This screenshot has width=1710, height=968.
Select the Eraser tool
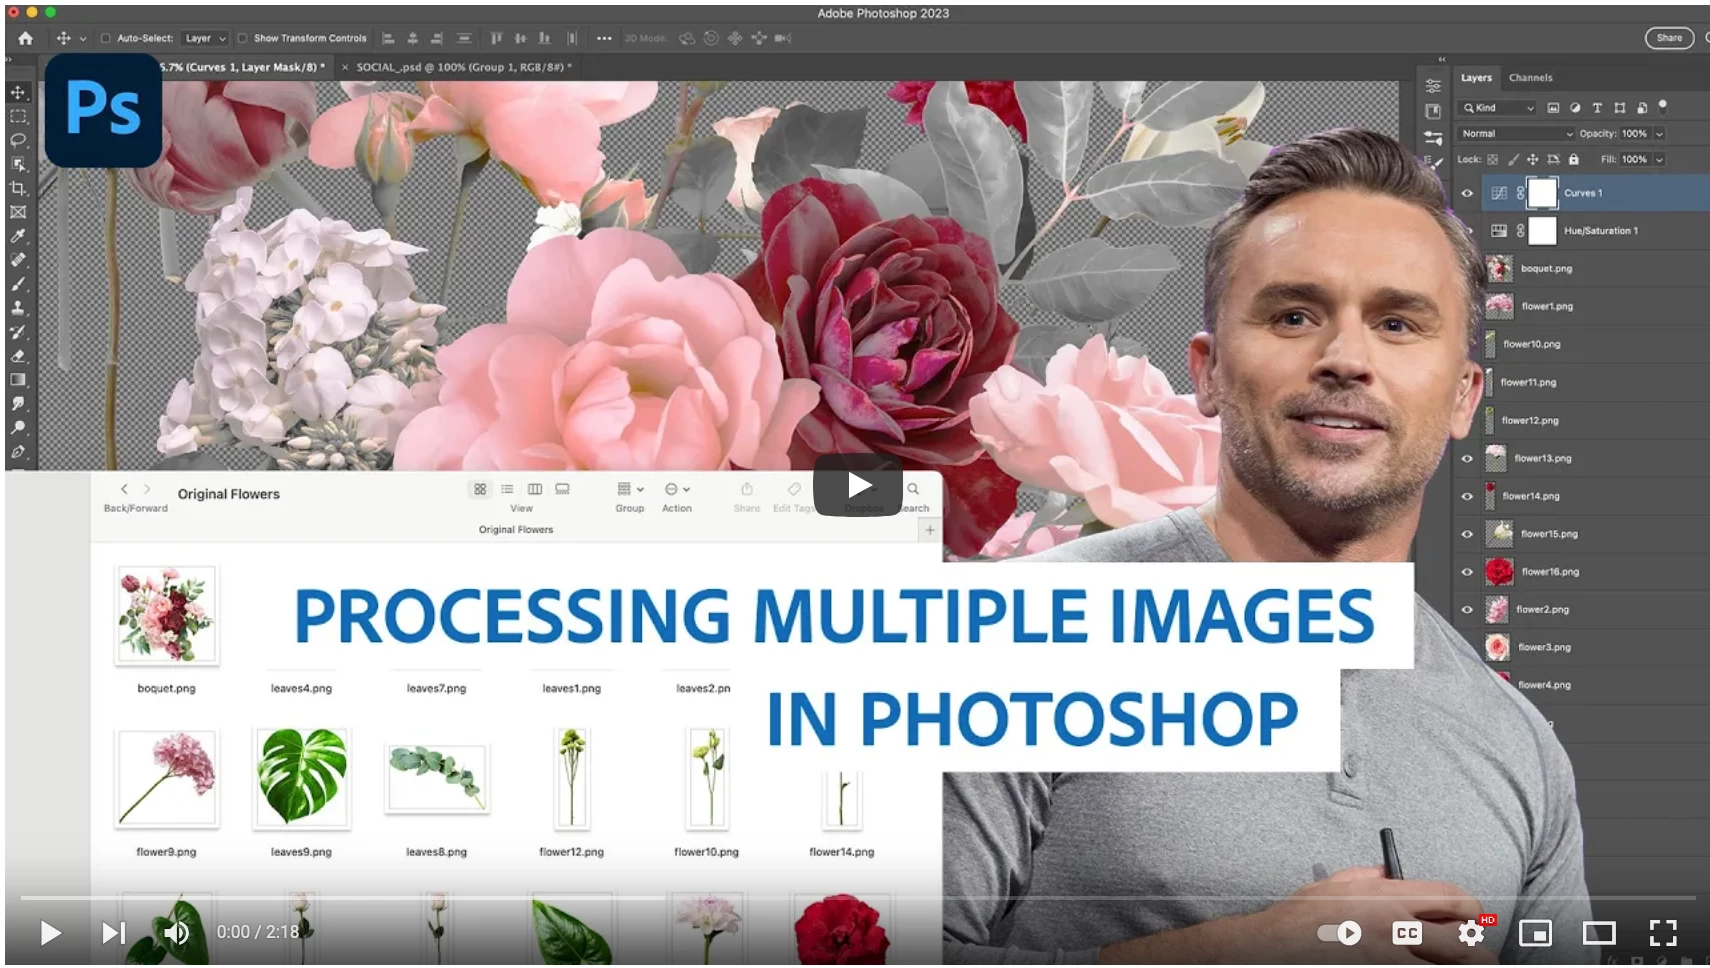(x=18, y=356)
